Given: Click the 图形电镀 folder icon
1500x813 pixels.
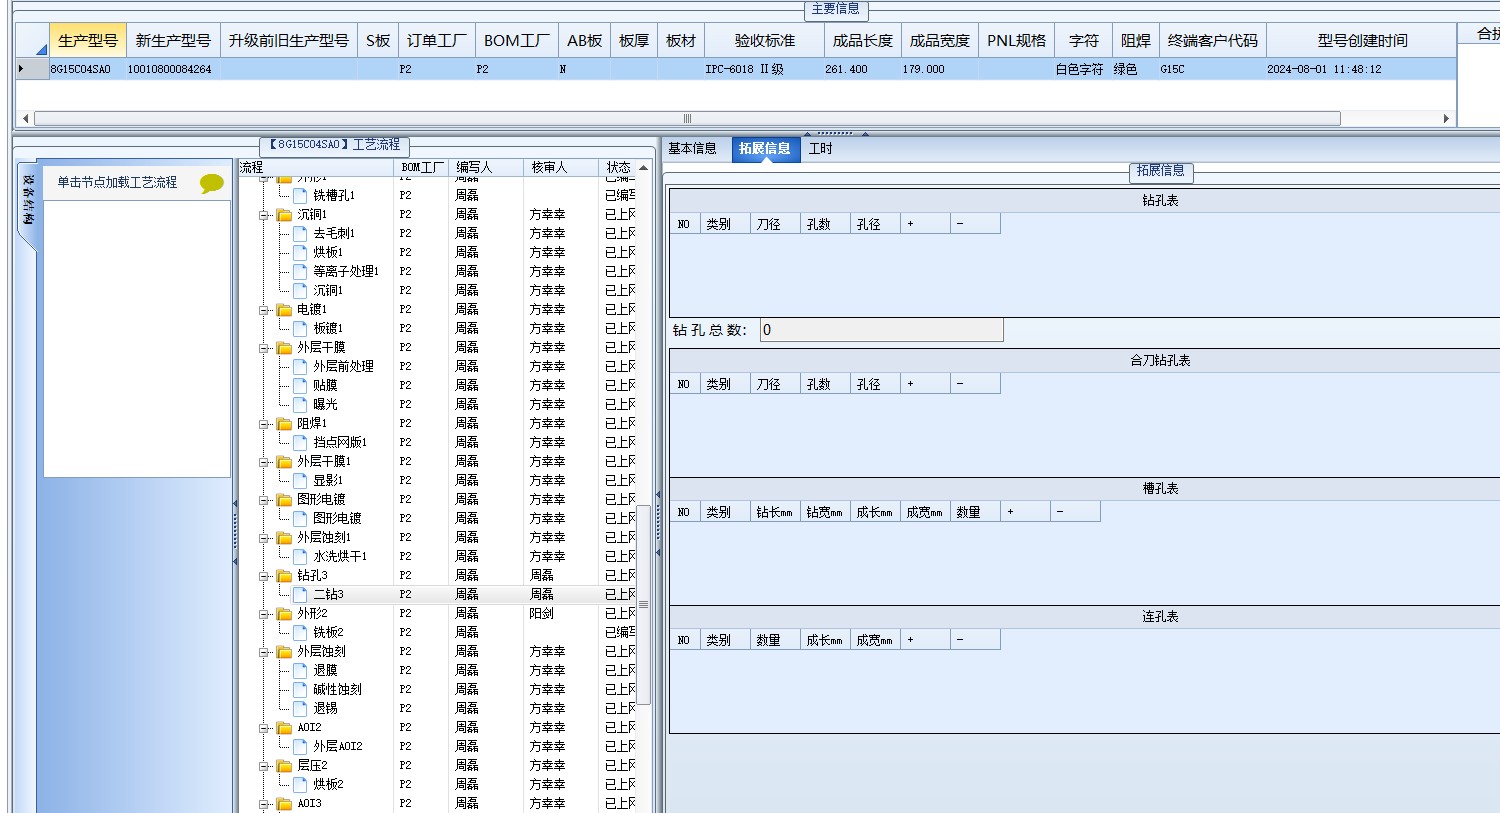Looking at the screenshot, I should 284,500.
